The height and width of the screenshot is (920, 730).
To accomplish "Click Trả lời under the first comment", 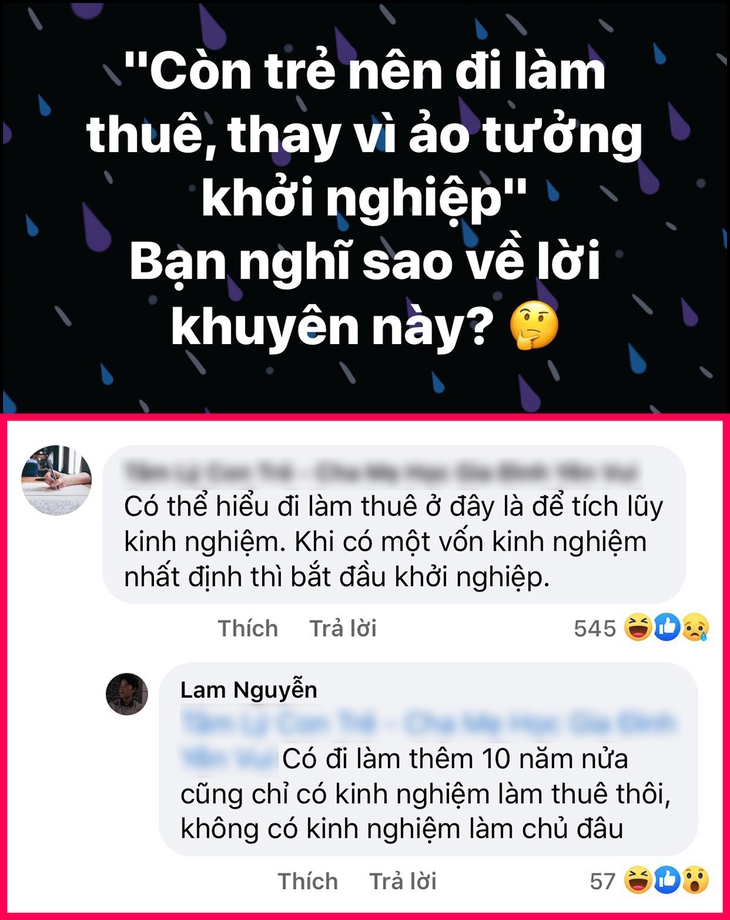I will (x=343, y=628).
